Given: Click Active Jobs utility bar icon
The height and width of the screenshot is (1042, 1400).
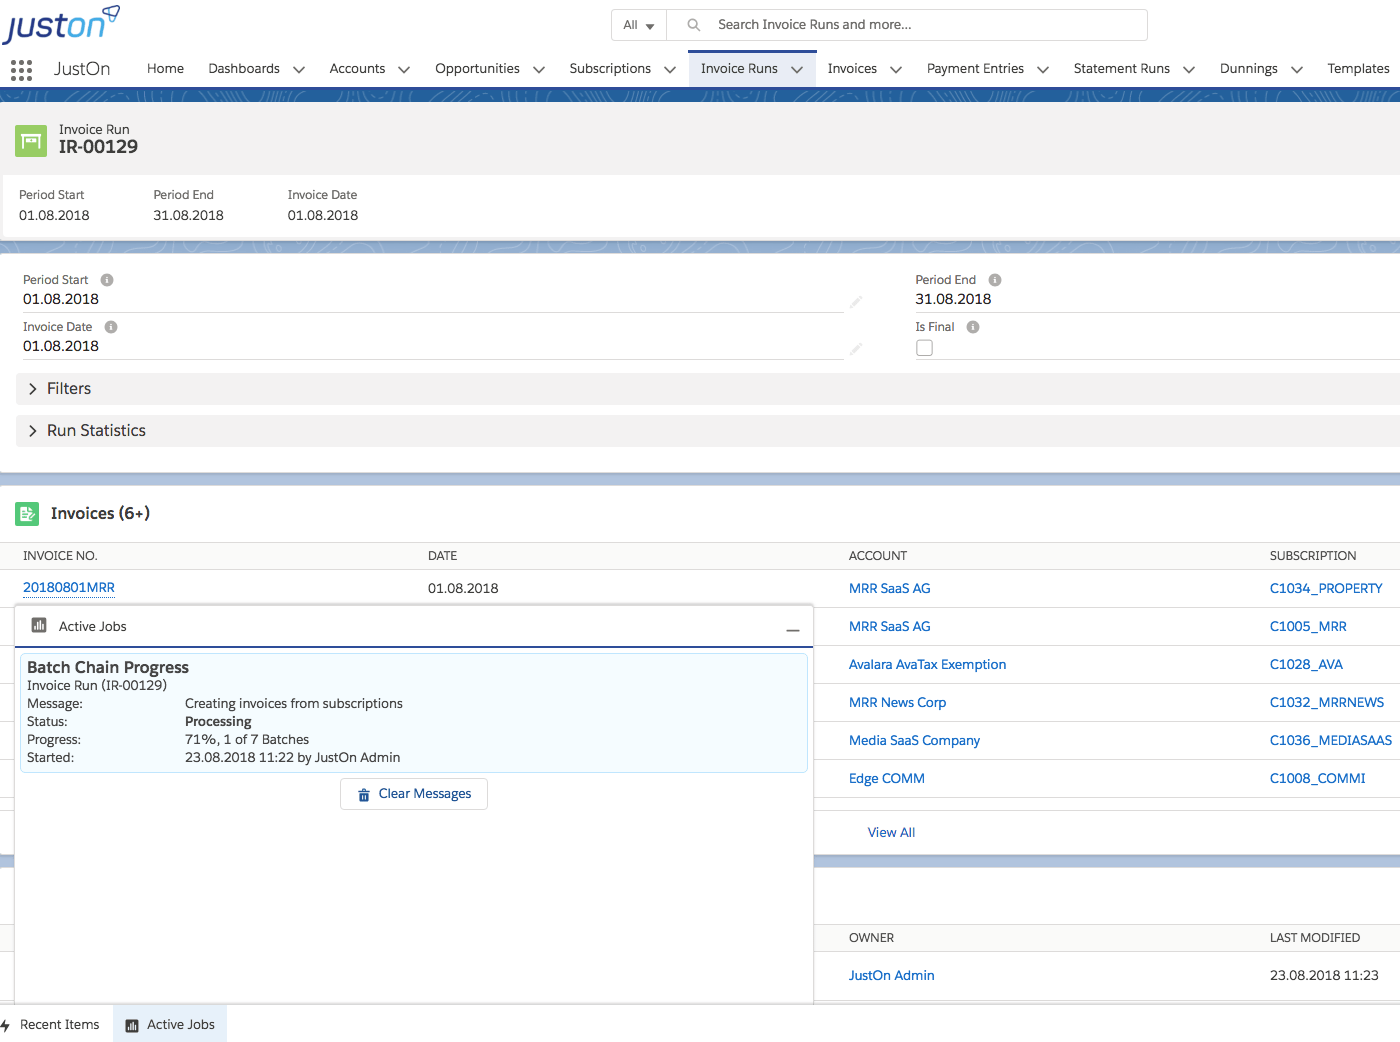Looking at the screenshot, I should [x=132, y=1026].
